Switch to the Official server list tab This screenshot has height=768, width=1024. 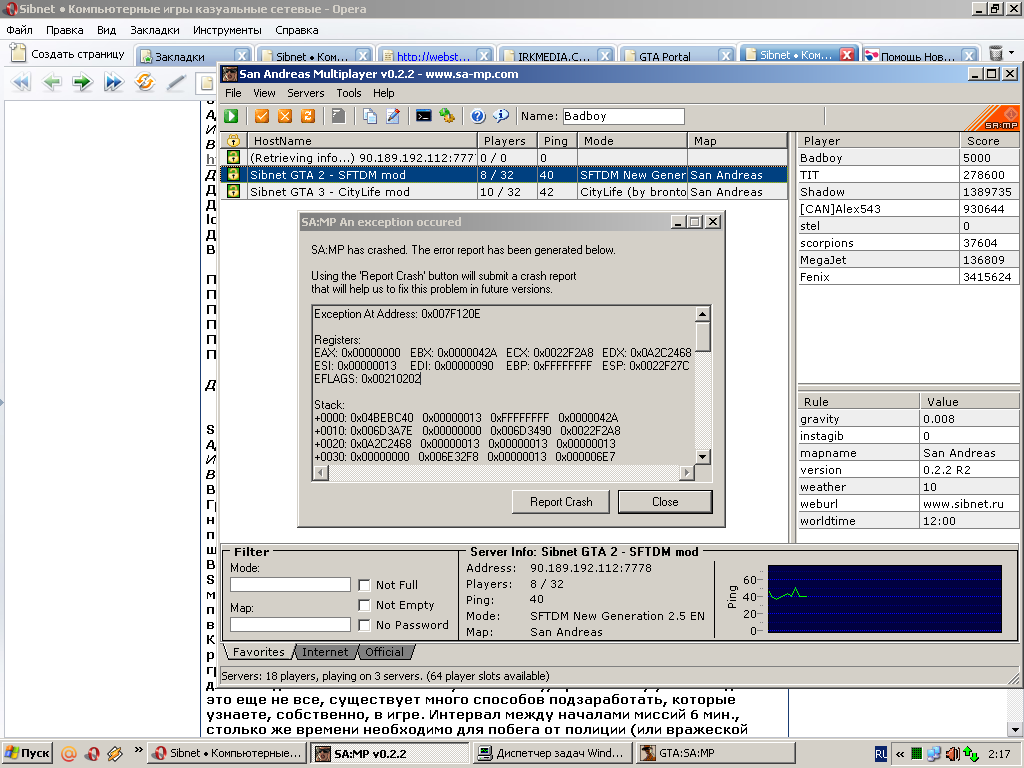[385, 652]
